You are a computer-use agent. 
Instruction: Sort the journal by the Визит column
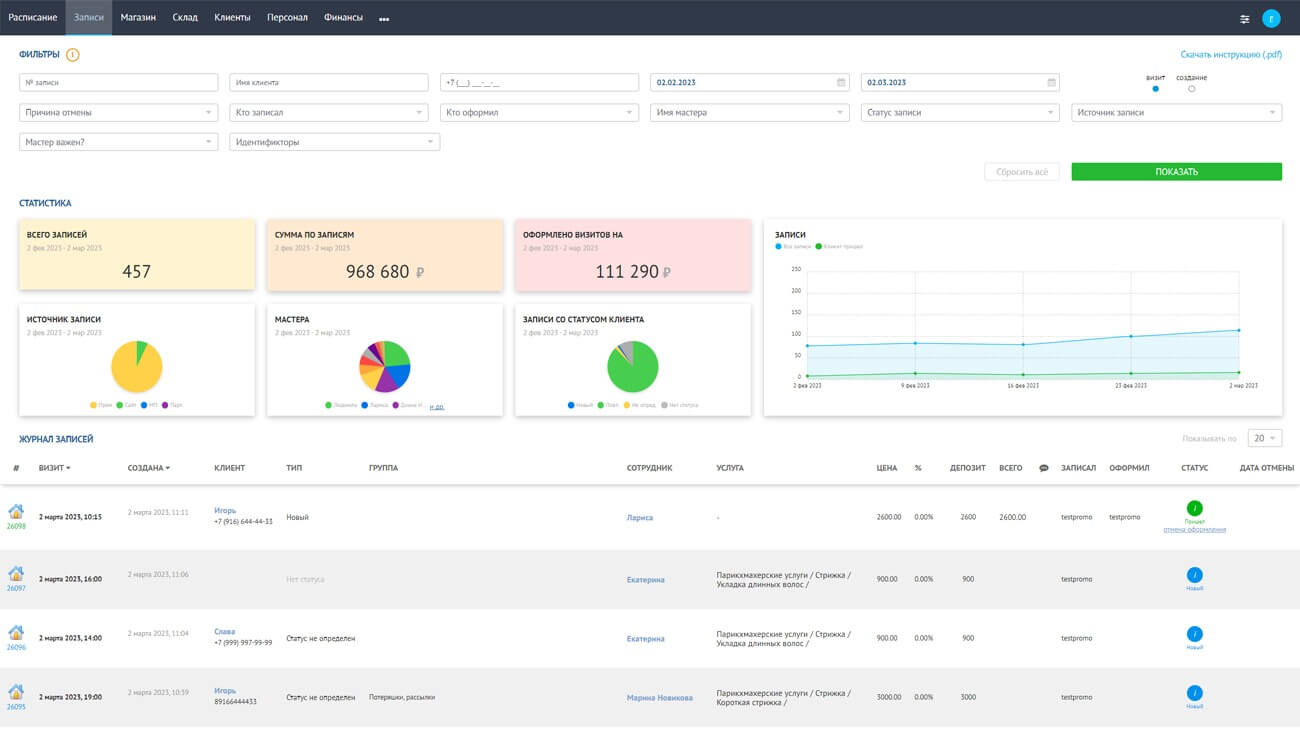[54, 468]
